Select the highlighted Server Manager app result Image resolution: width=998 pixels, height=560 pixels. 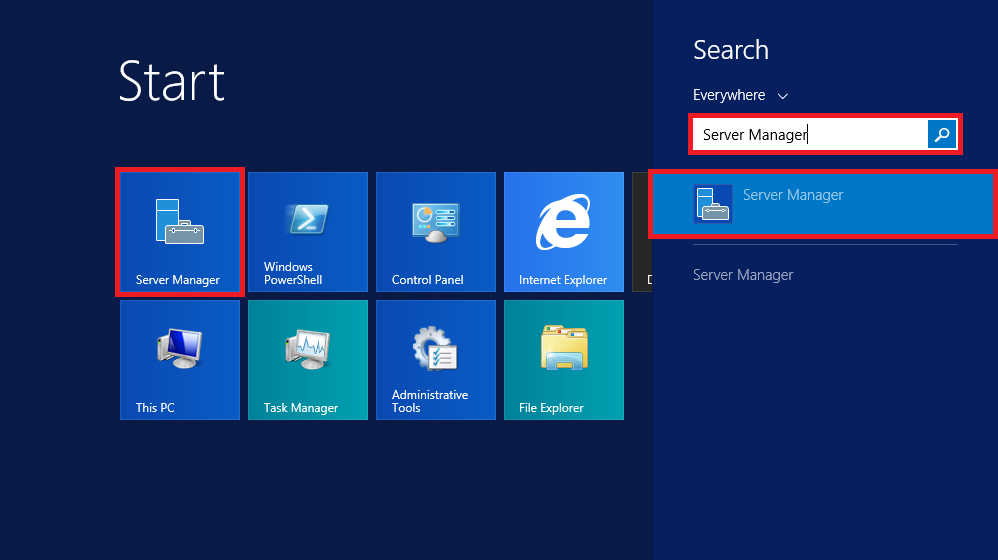824,204
